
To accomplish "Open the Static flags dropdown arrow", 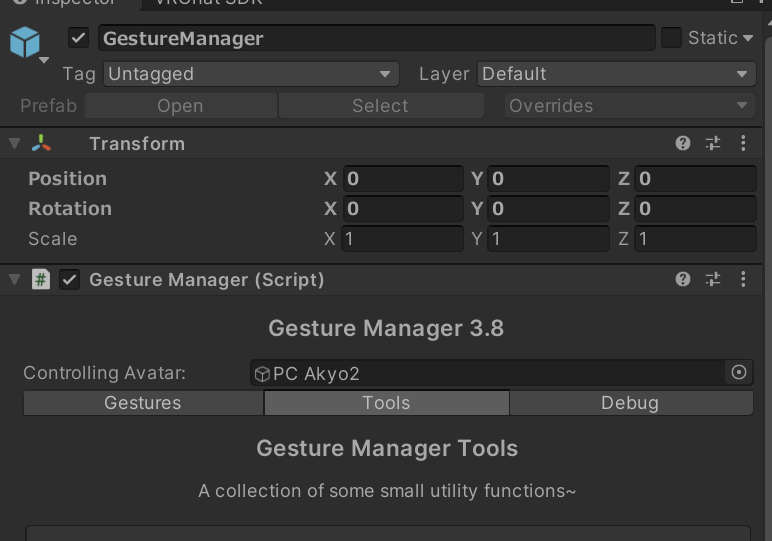I will (747, 38).
